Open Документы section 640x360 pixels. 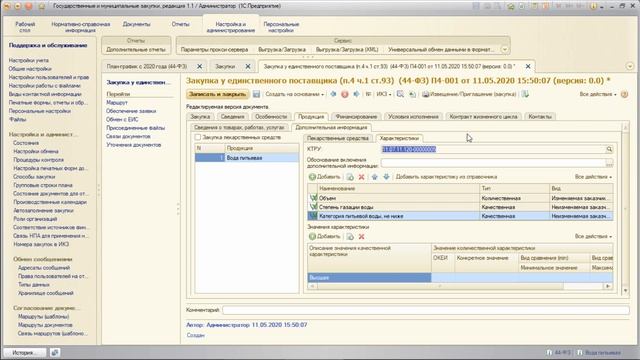[136, 24]
